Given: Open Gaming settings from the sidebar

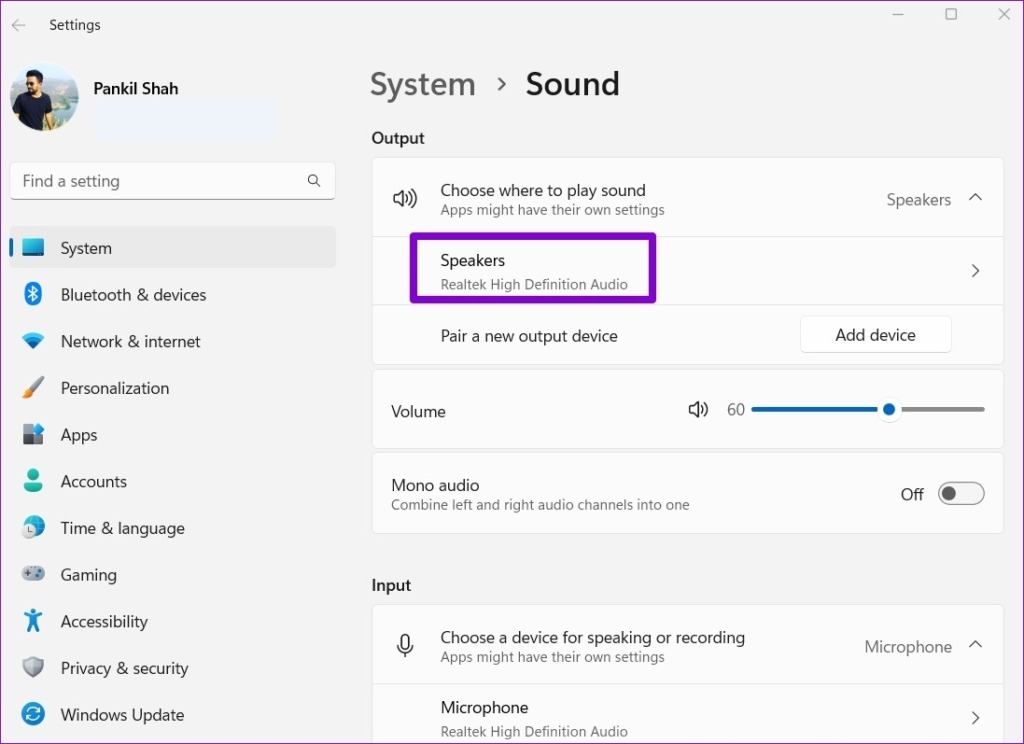Looking at the screenshot, I should (x=30, y=574).
